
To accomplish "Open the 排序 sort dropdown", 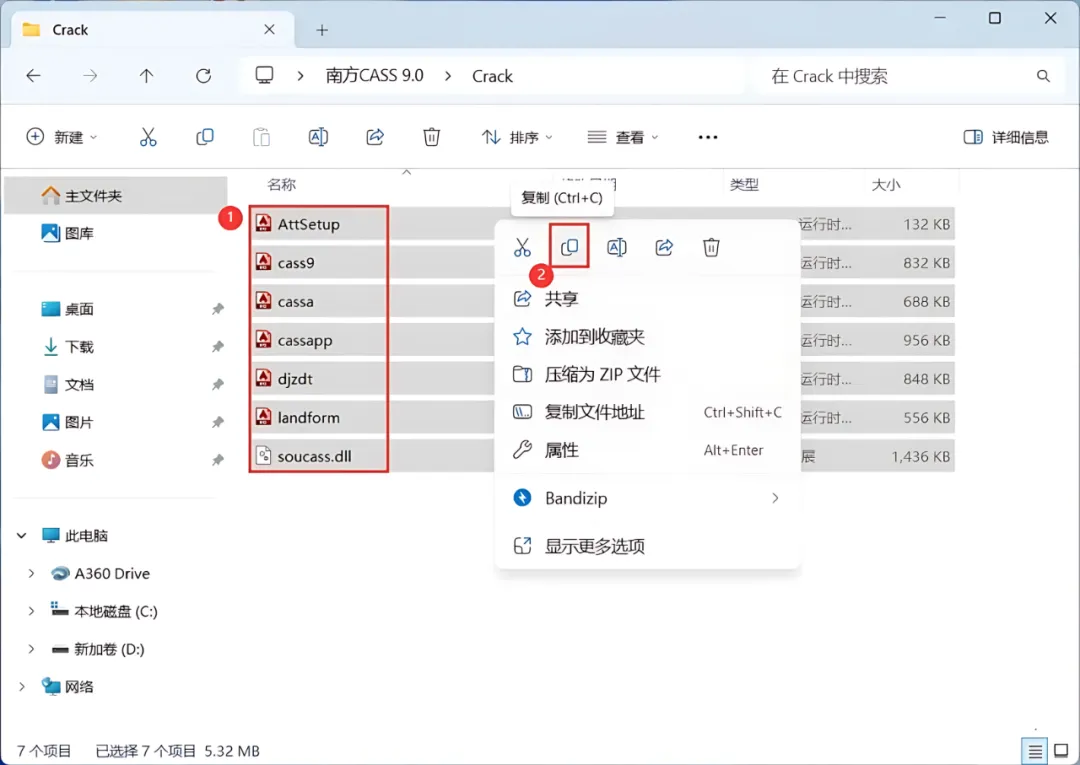I will coord(517,137).
